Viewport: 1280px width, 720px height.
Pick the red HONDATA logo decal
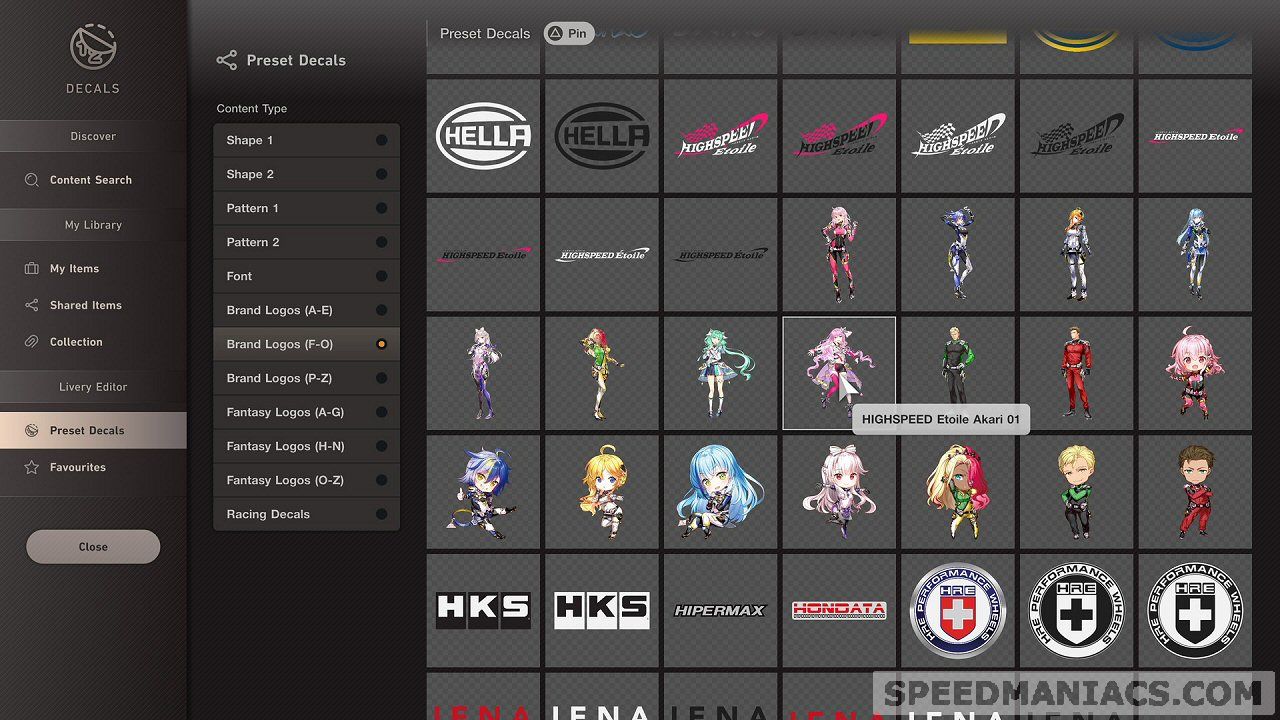pos(839,610)
